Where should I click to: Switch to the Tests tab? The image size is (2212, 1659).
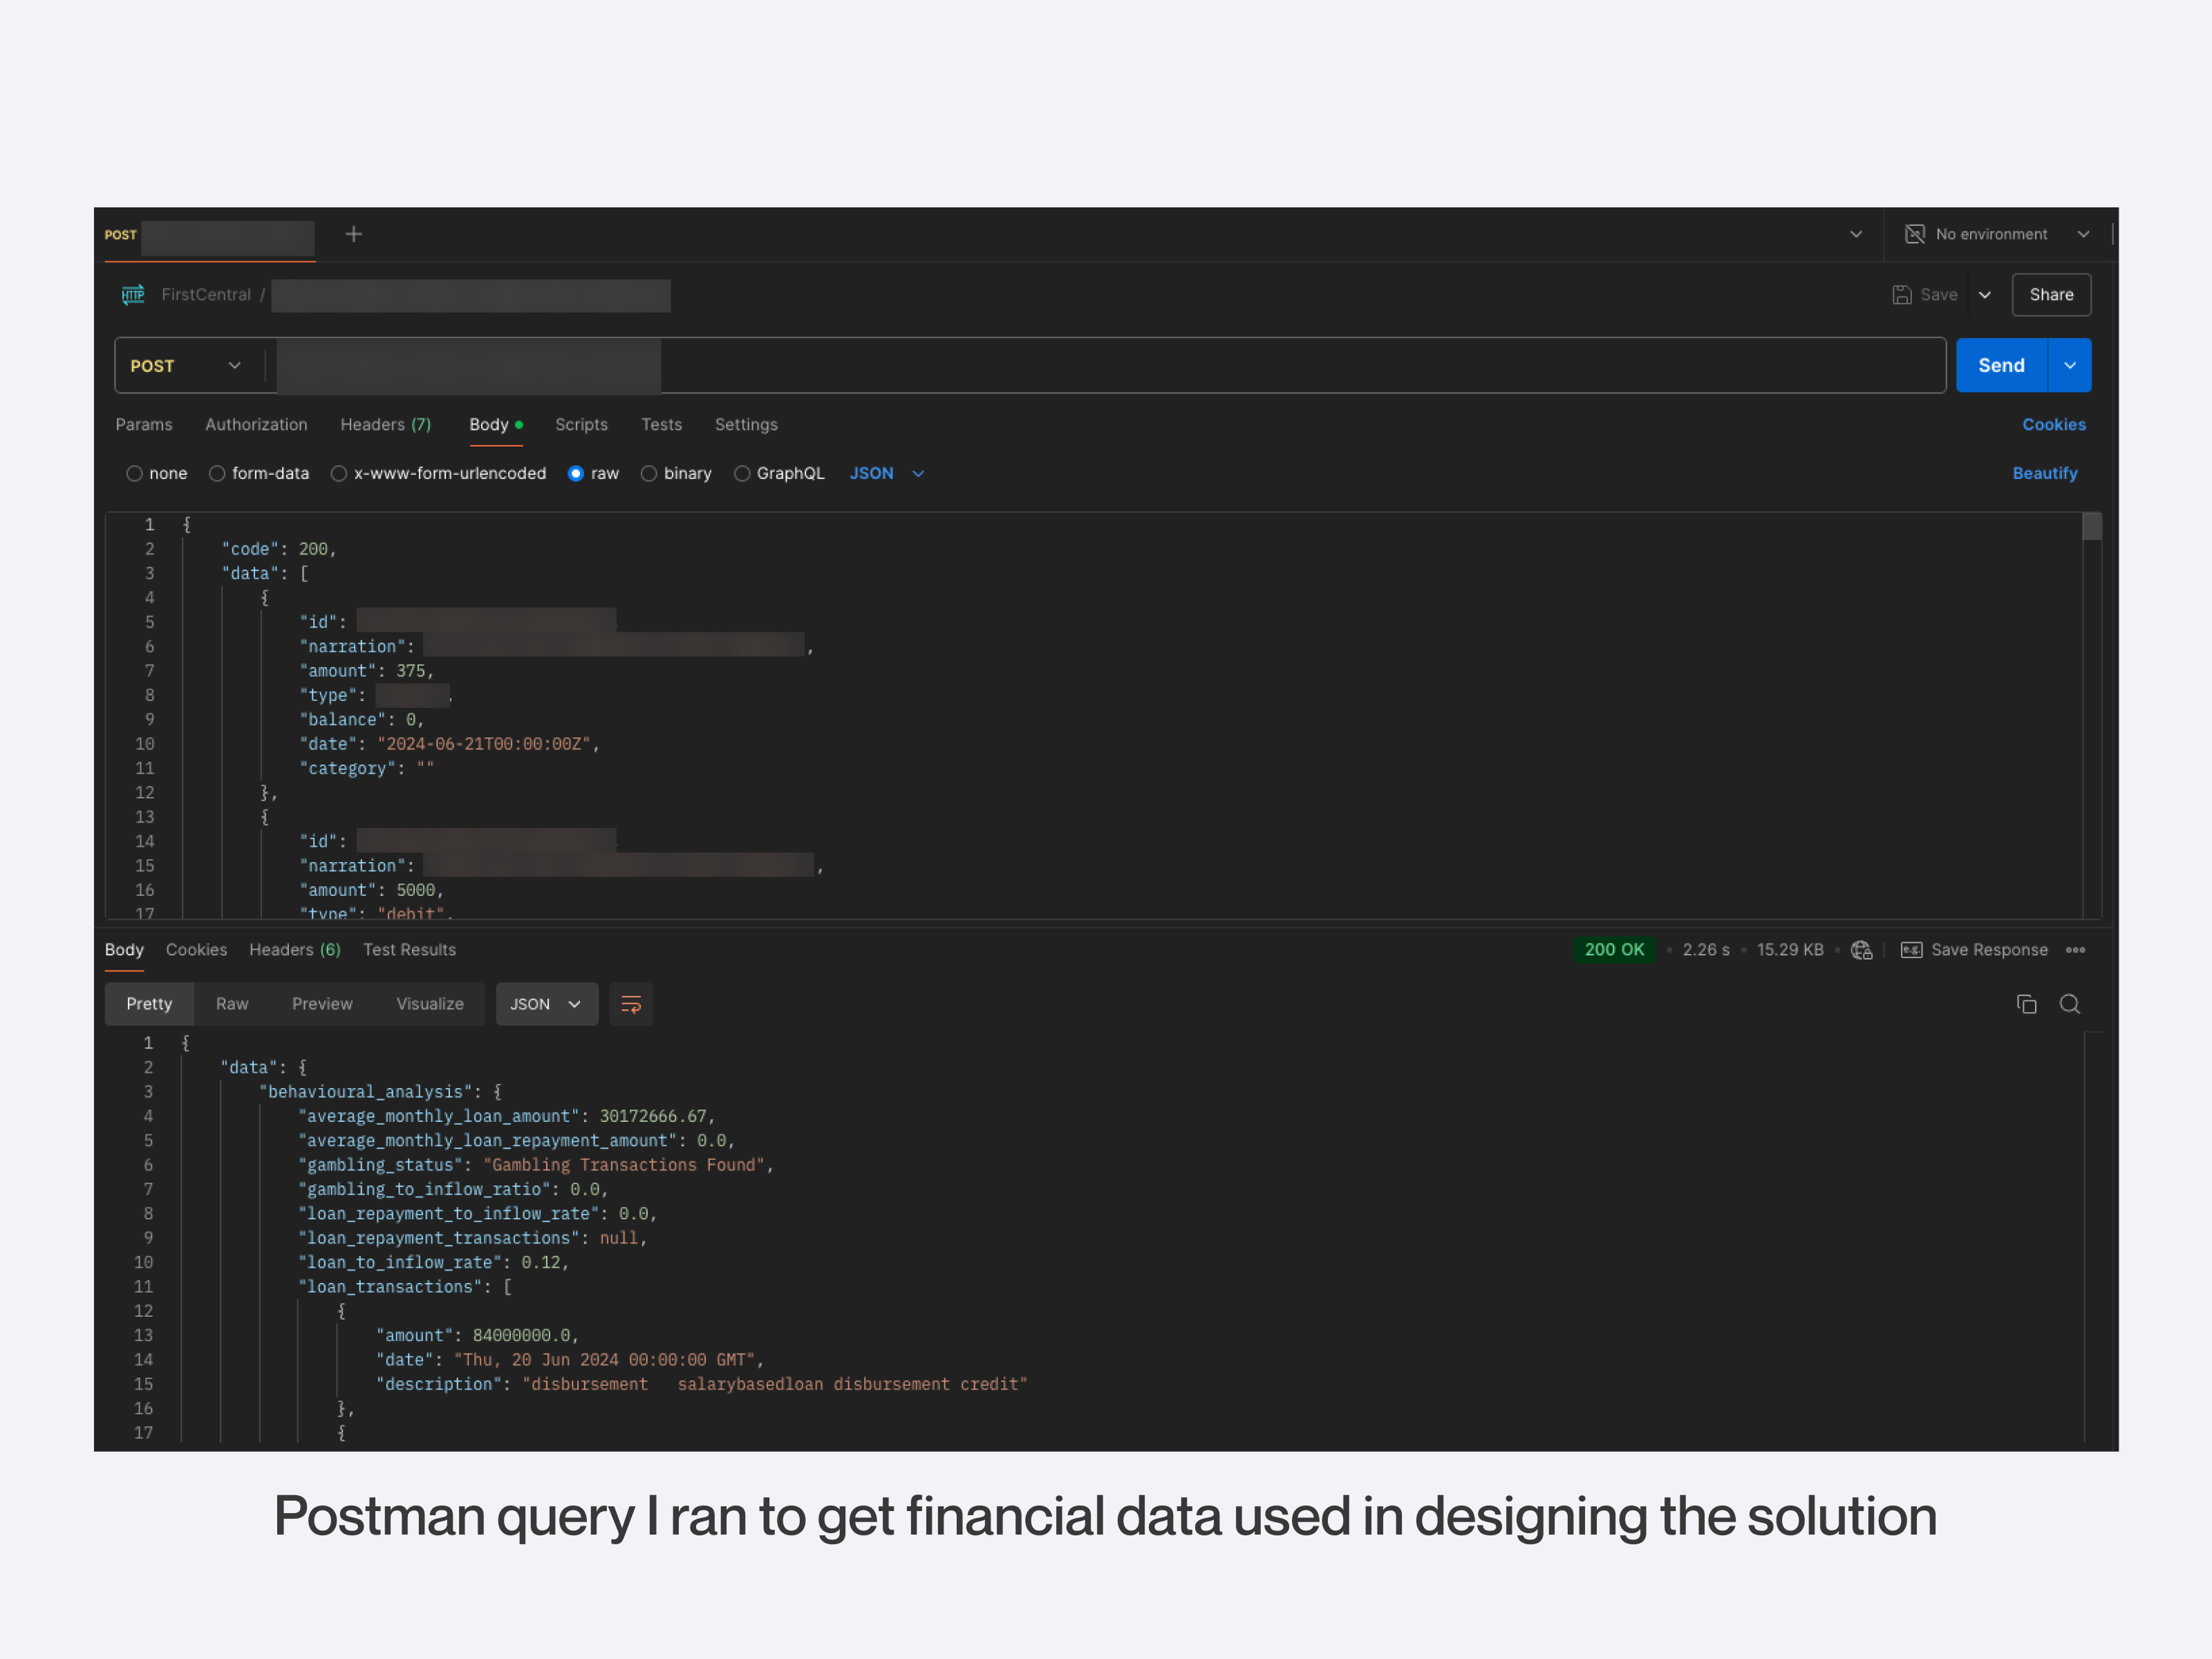[661, 424]
